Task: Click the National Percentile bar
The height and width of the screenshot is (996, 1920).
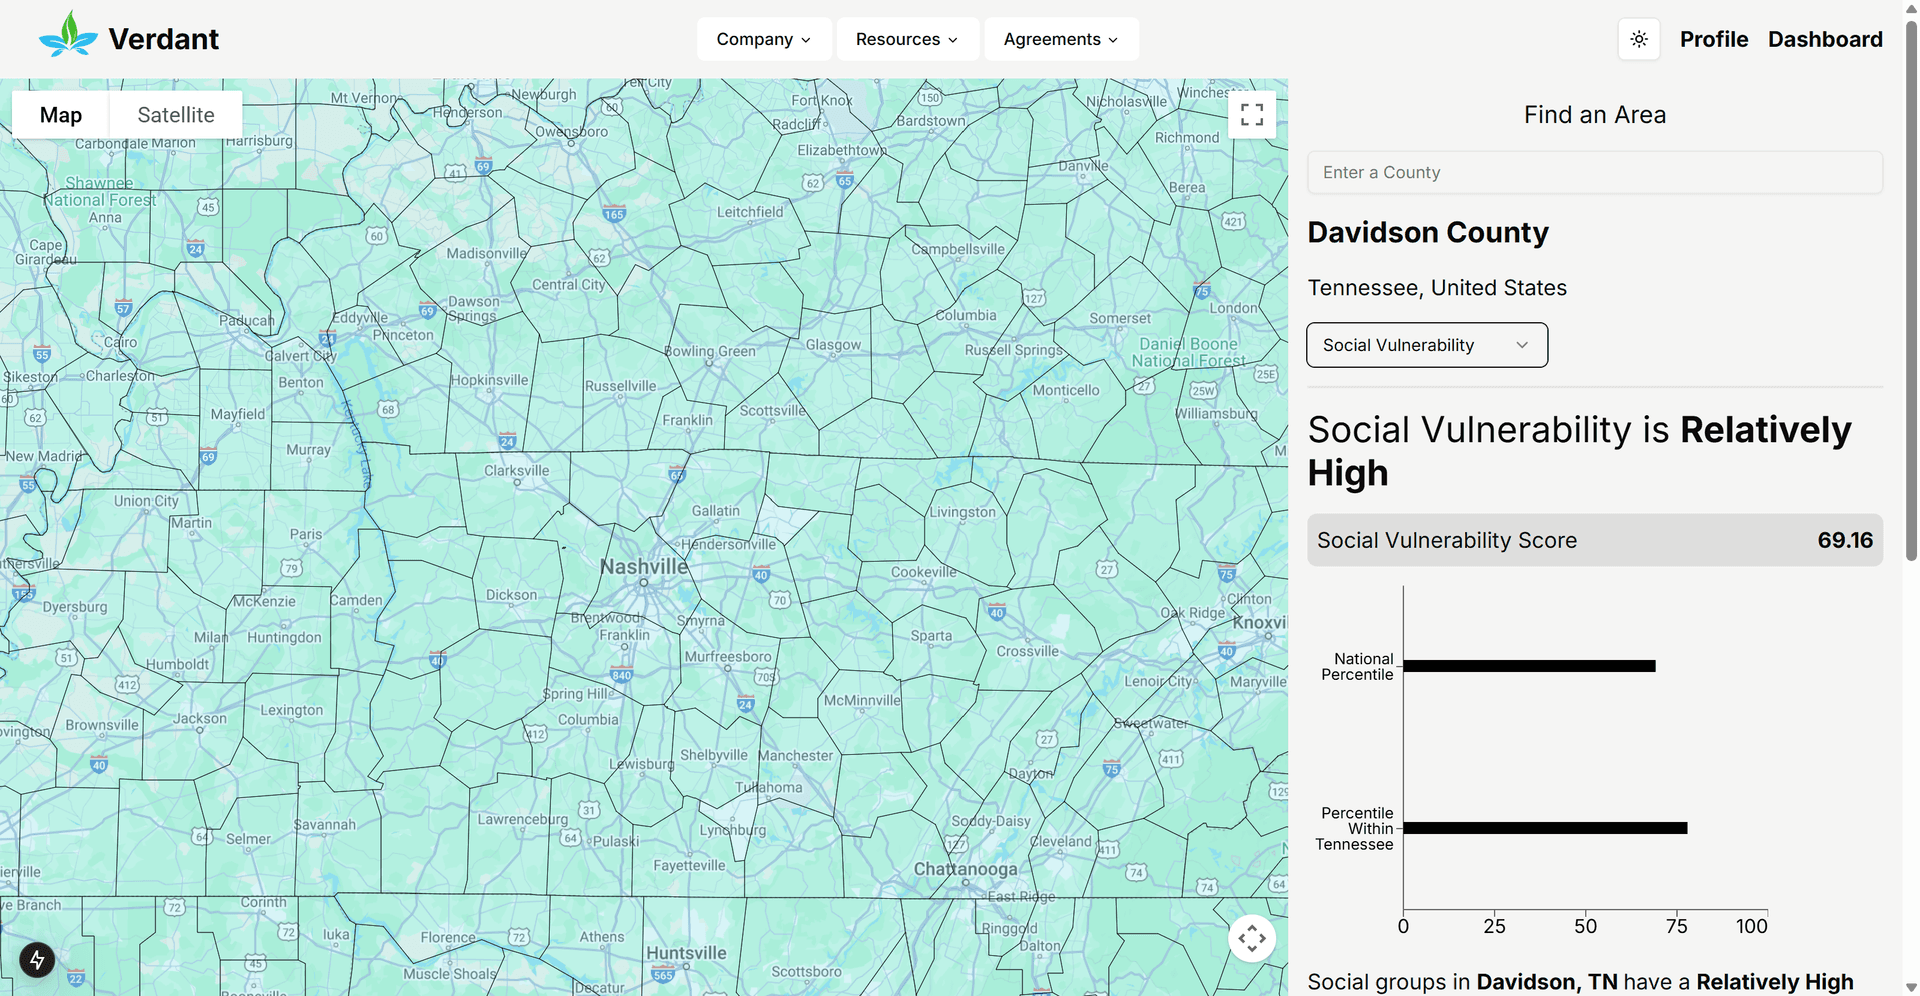Action: coord(1528,665)
